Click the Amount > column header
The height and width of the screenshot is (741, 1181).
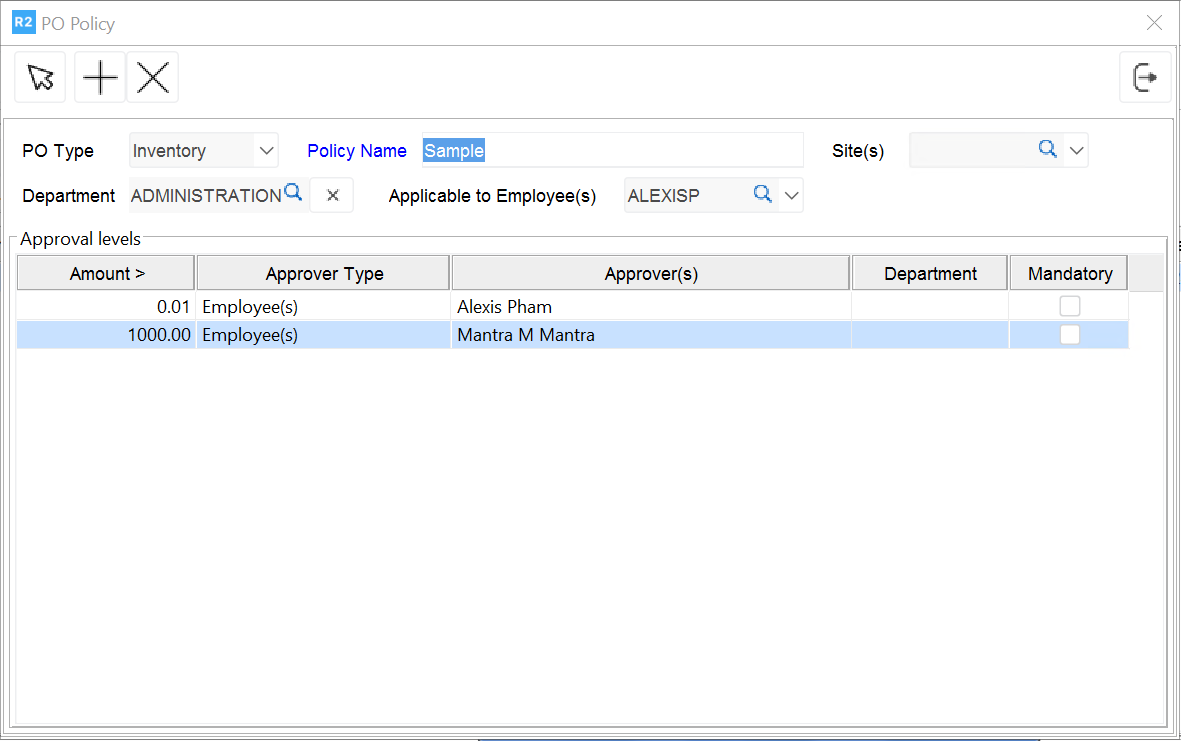click(x=106, y=274)
